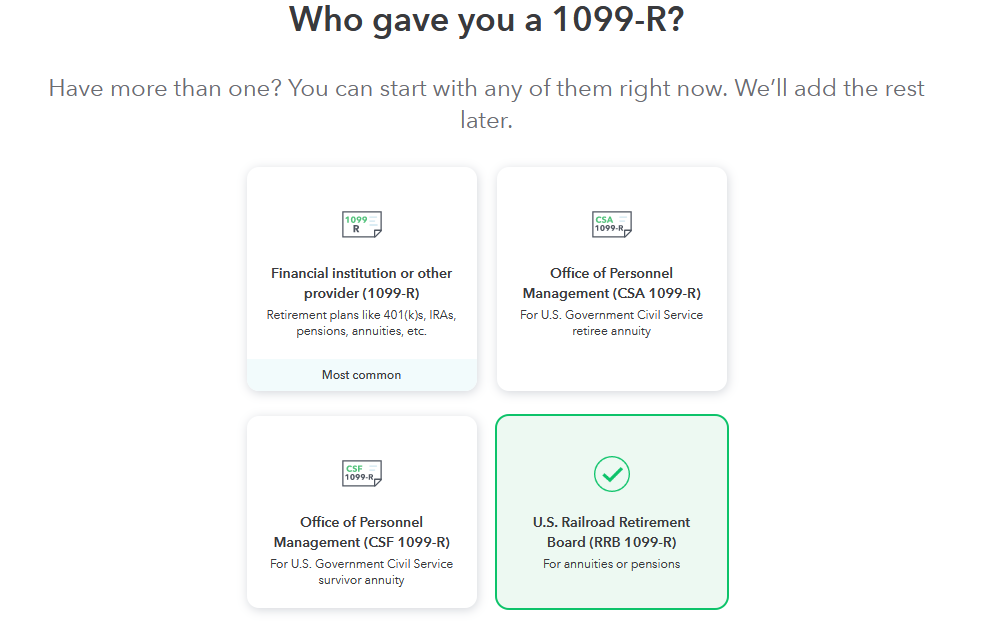Screen dimensions: 1006x642
Task: Click the Management (CSF 1099-R) title line
Action: click(362, 543)
